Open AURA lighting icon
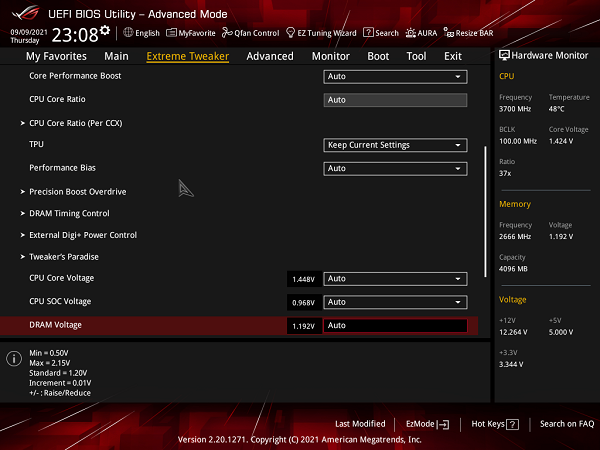The image size is (600, 450). pos(411,33)
